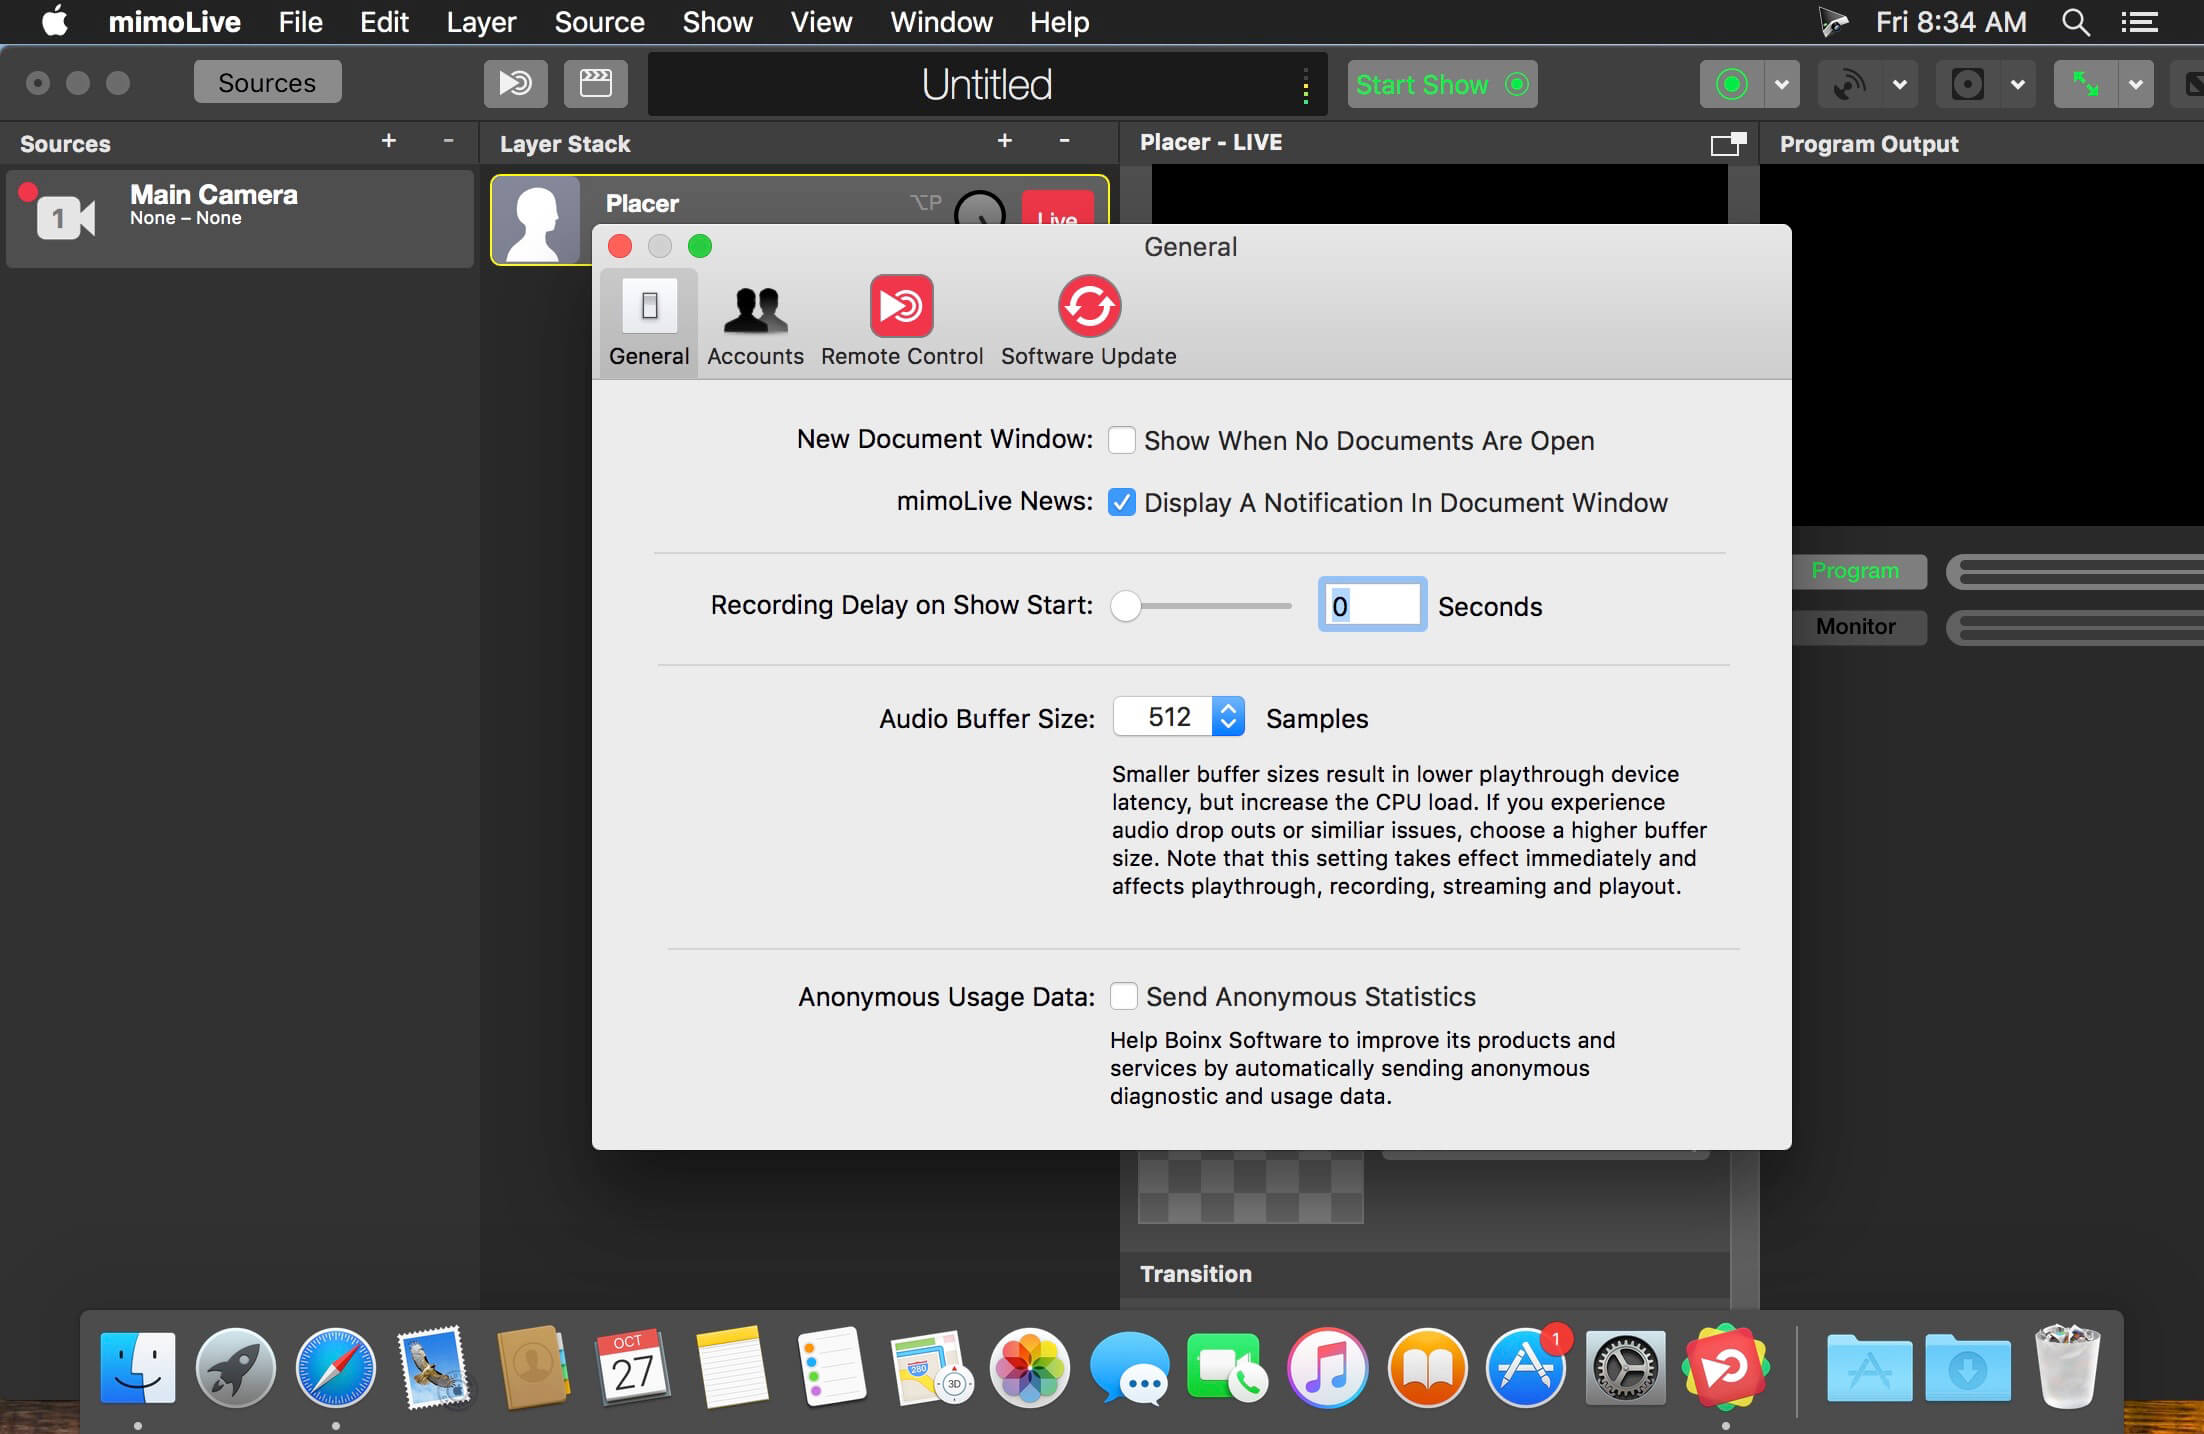Viewport: 2204px width, 1434px height.
Task: Uncheck Display A Notification In Document Window
Action: tap(1121, 502)
